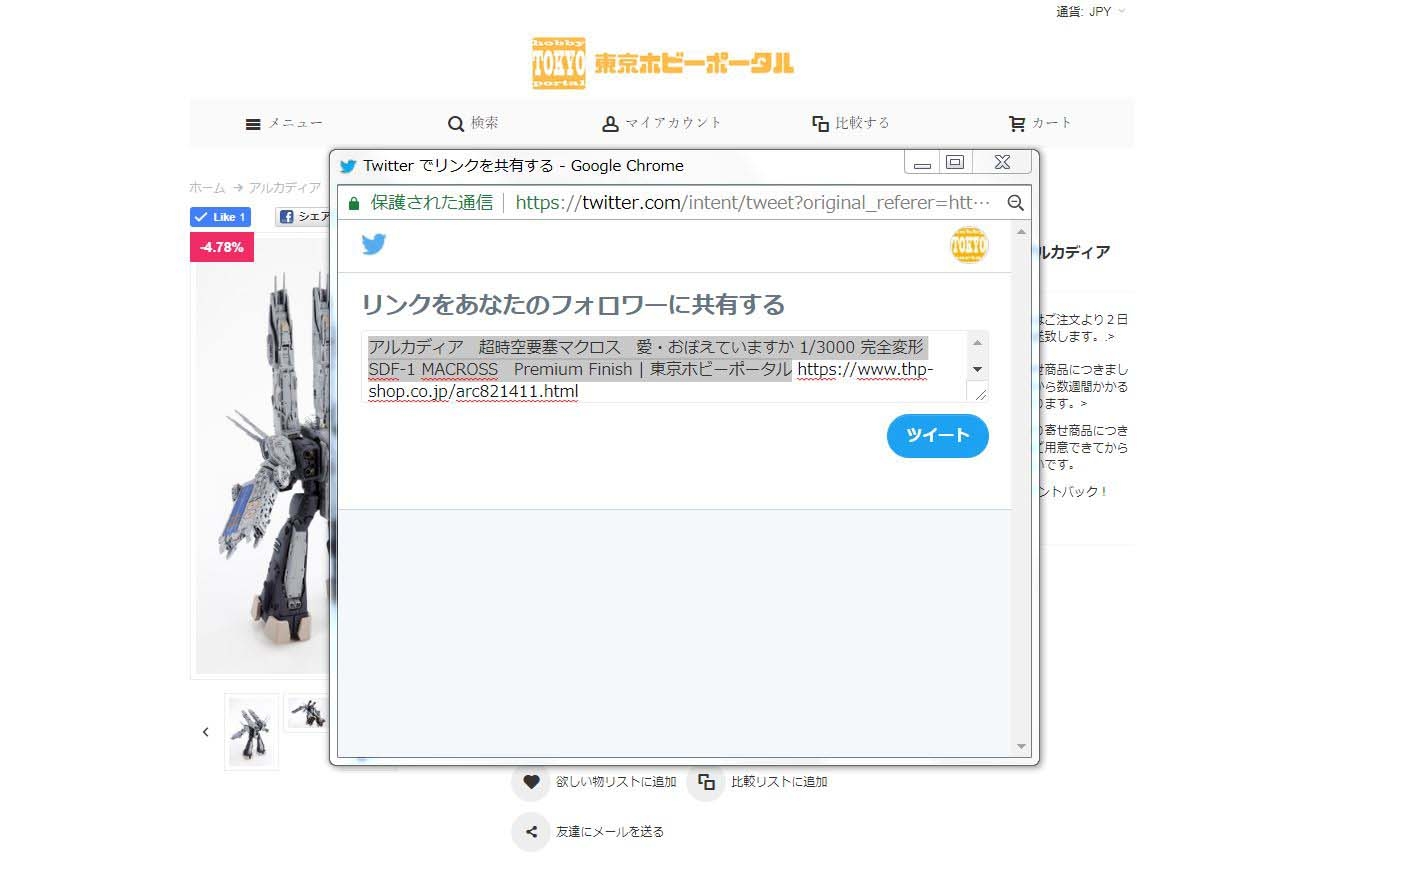Click the zoom magnifier in the address bar

point(1015,203)
